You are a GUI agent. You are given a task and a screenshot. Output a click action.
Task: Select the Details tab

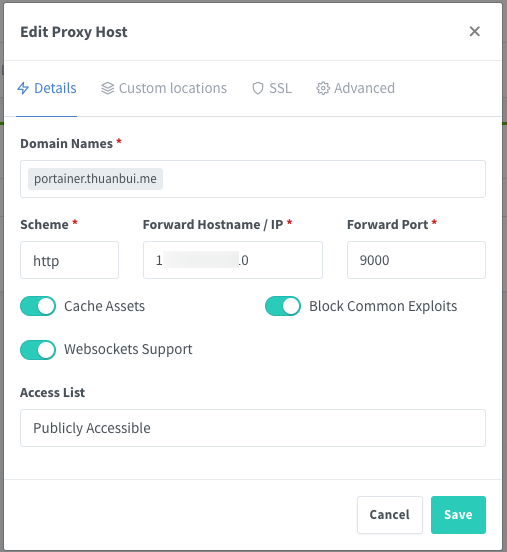(47, 88)
